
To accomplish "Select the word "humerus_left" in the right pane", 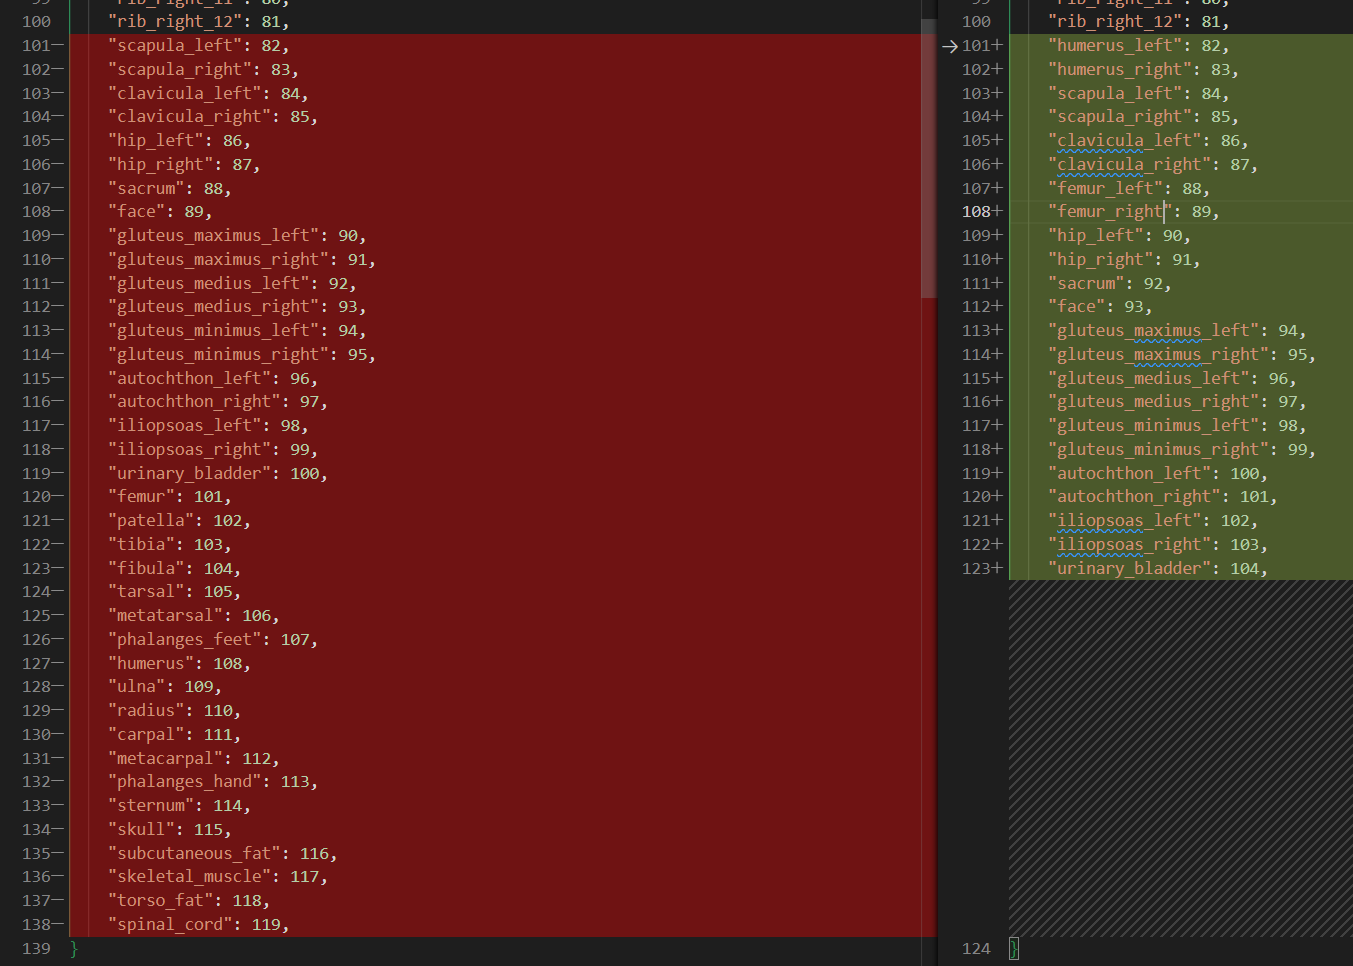I will [1103, 44].
